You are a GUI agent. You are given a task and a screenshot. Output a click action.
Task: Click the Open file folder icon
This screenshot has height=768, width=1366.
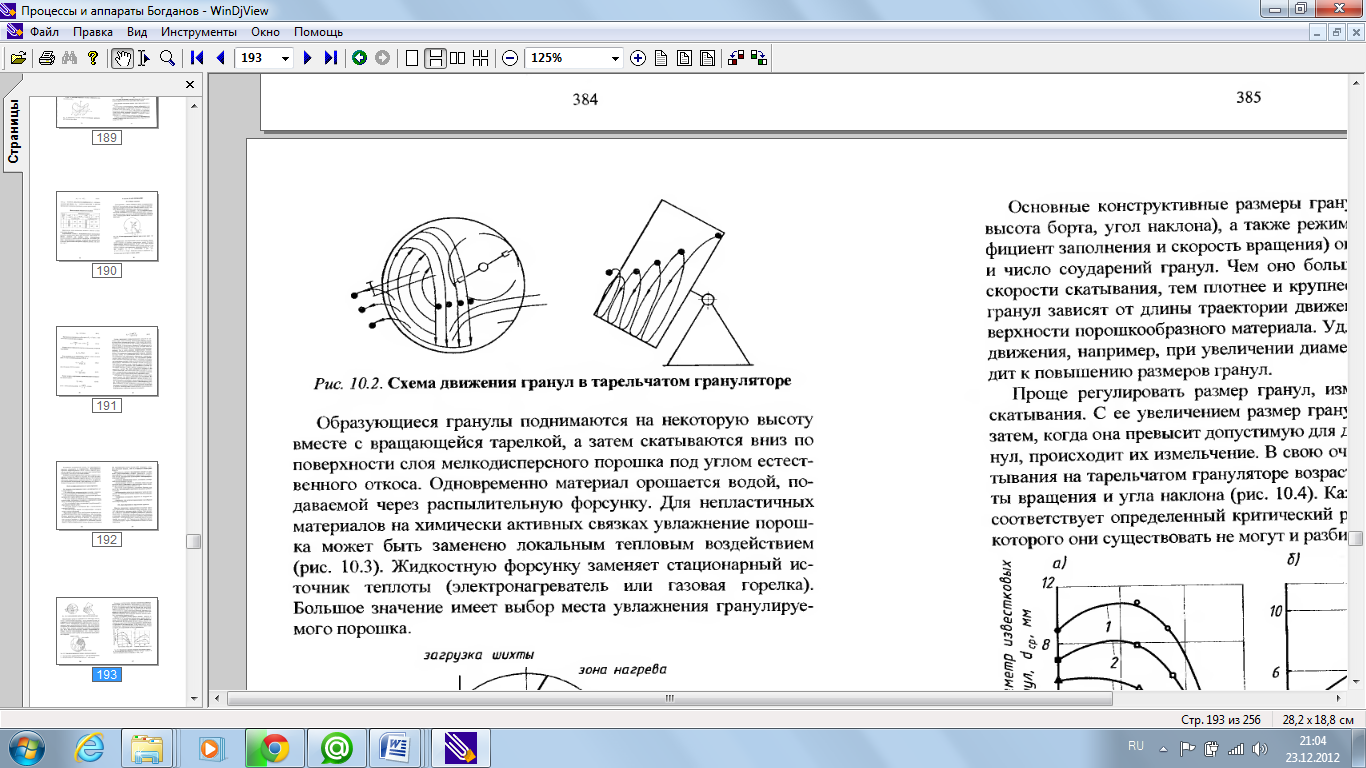point(18,58)
